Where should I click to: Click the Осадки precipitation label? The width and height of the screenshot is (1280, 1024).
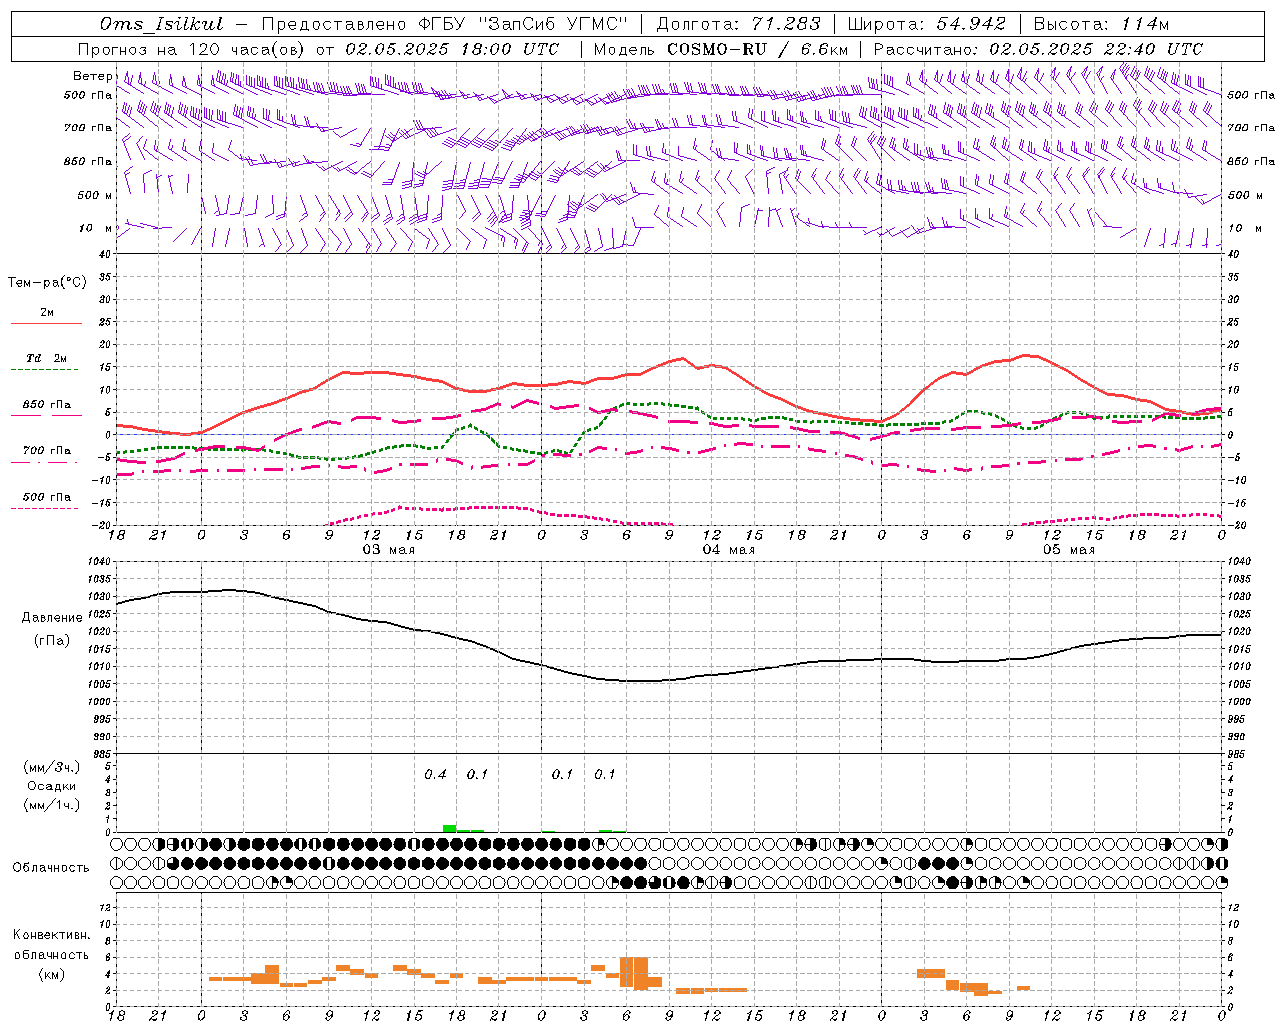coord(51,786)
